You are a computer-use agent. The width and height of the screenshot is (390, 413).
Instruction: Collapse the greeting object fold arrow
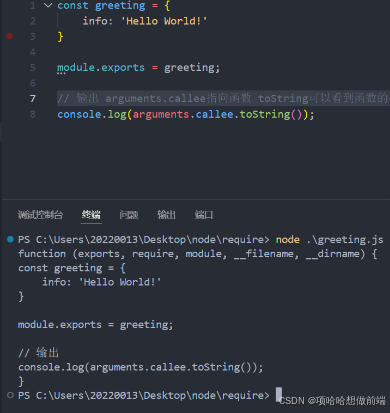point(48,5)
